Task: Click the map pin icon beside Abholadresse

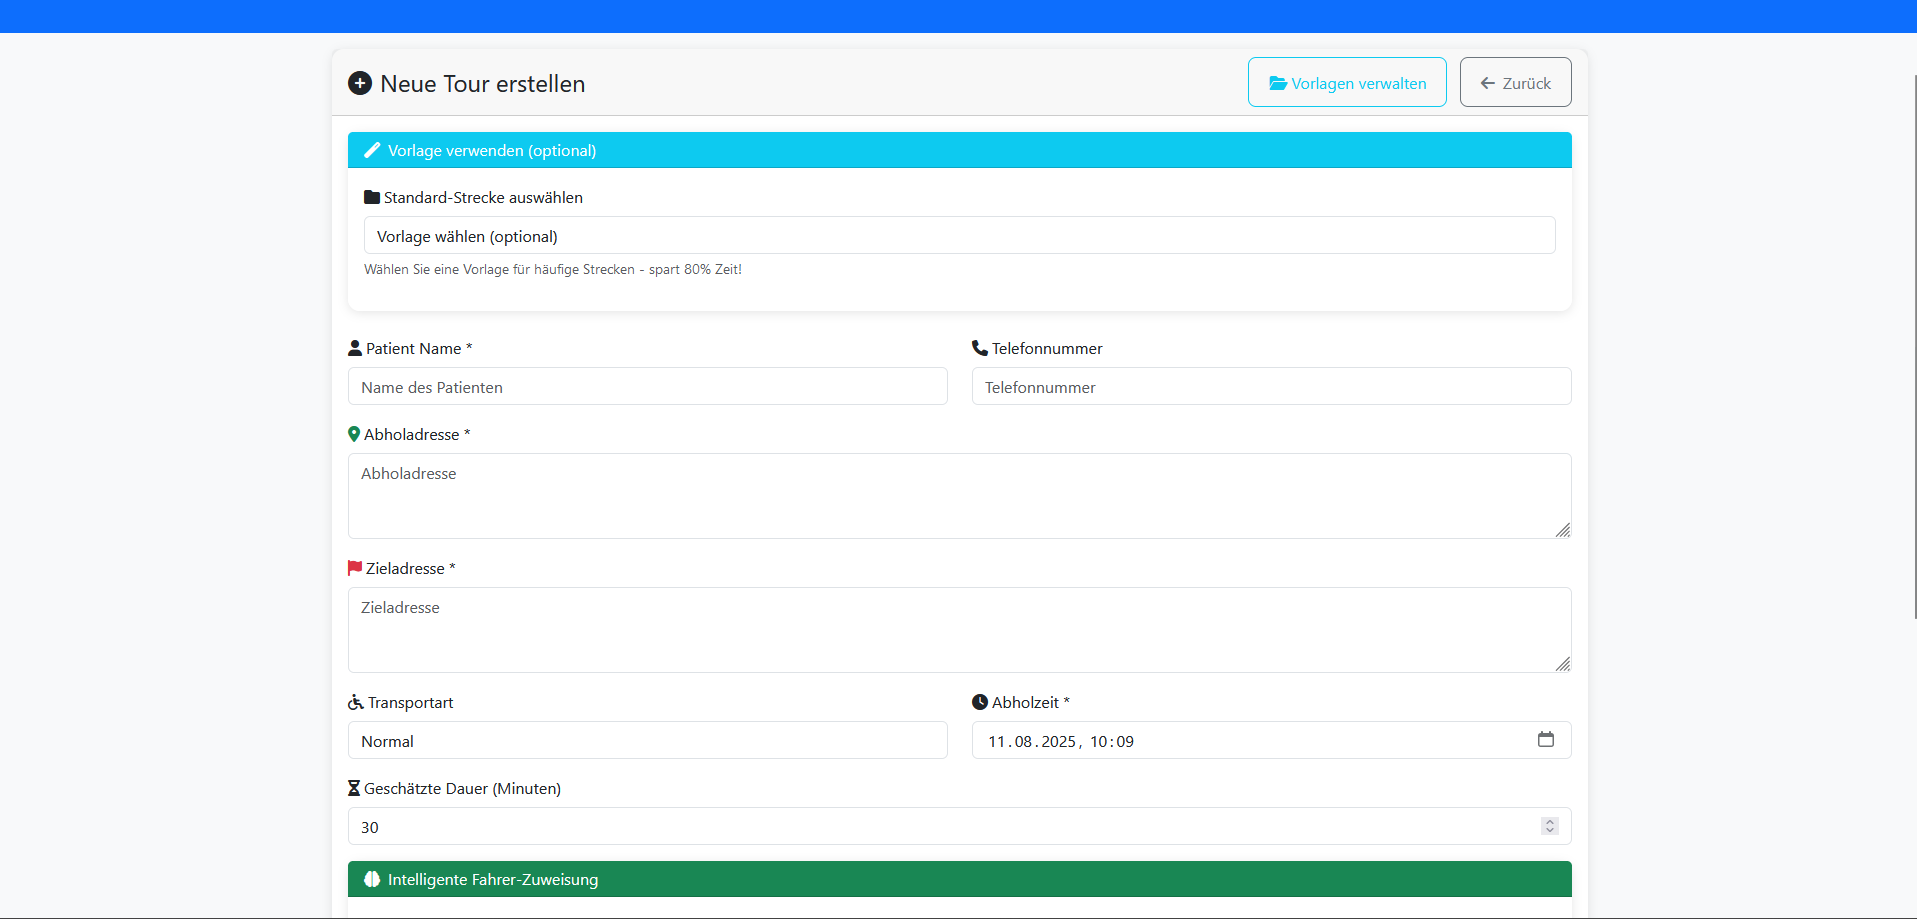Action: coord(354,433)
